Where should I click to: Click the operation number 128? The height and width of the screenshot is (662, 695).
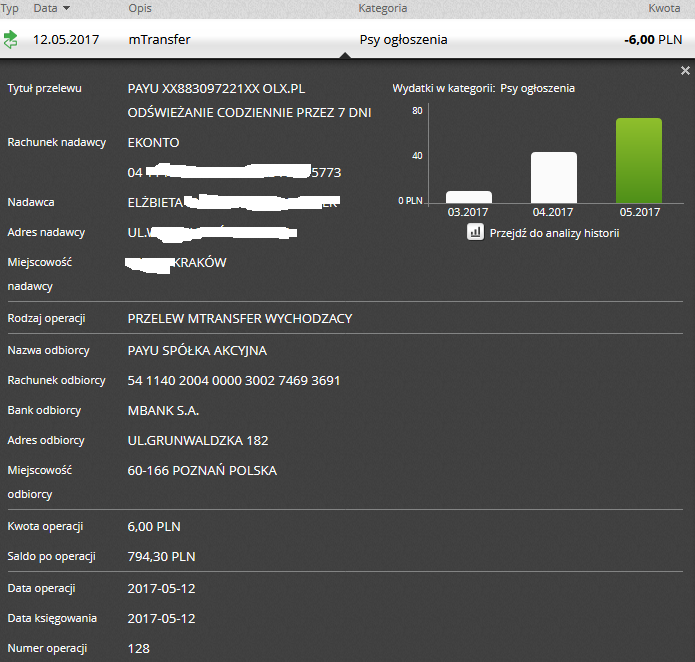pyautogui.click(x=139, y=649)
